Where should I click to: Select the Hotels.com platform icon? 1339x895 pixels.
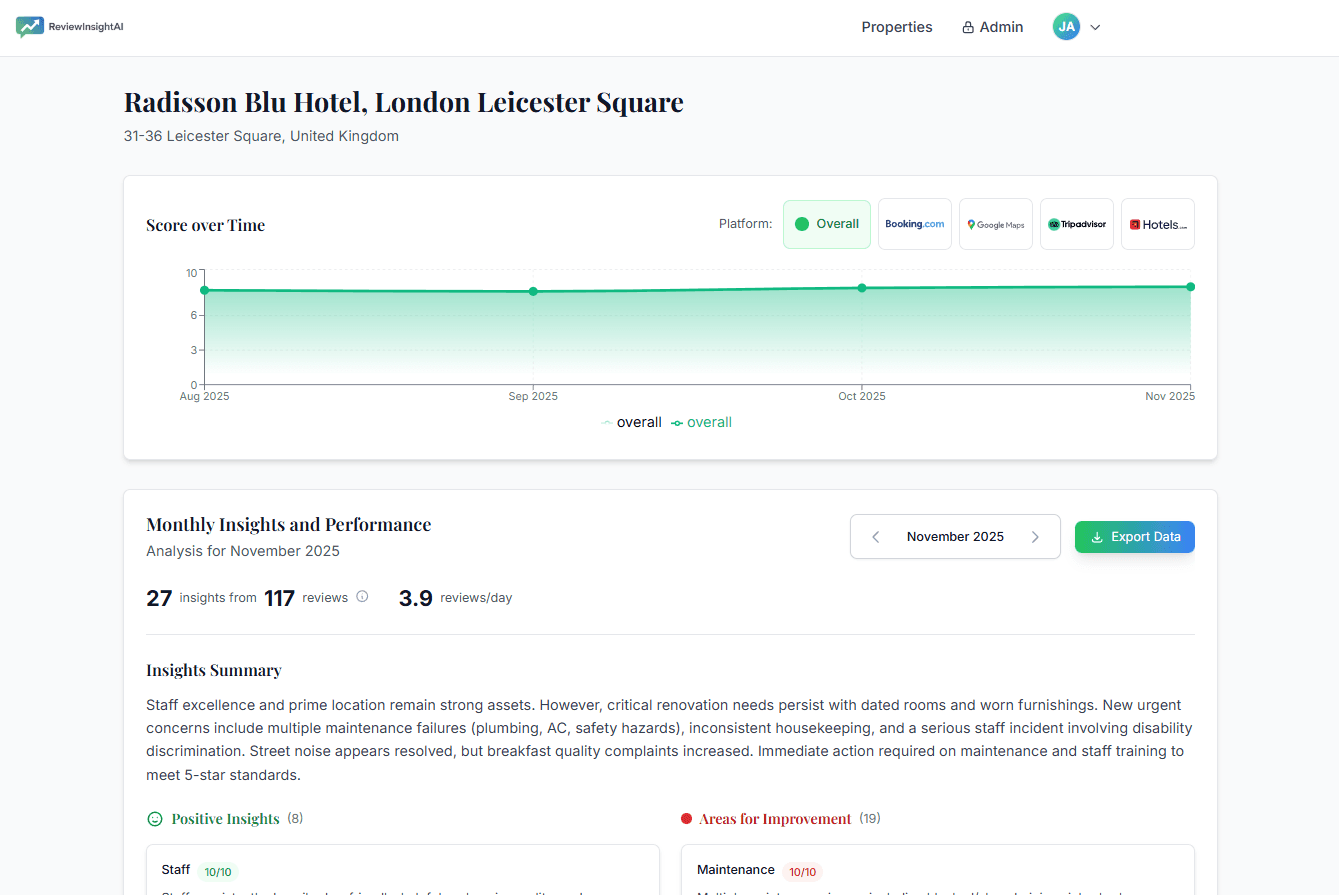click(1157, 223)
